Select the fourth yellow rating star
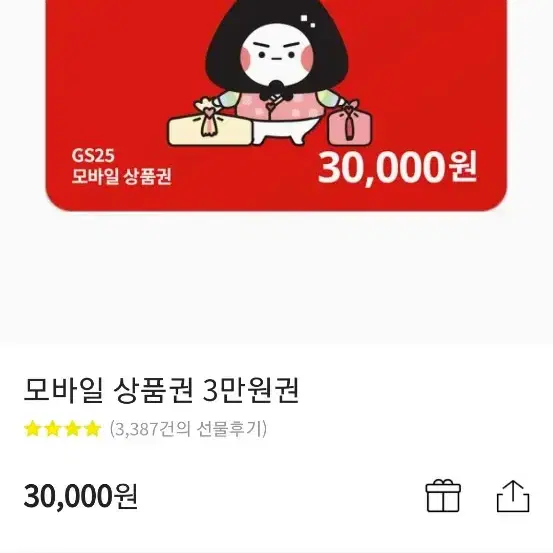The height and width of the screenshot is (553, 553). click(x=92, y=429)
